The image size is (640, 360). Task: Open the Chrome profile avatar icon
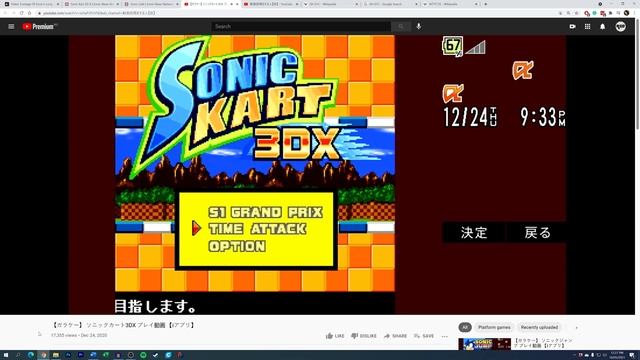pyautogui.click(x=627, y=13)
